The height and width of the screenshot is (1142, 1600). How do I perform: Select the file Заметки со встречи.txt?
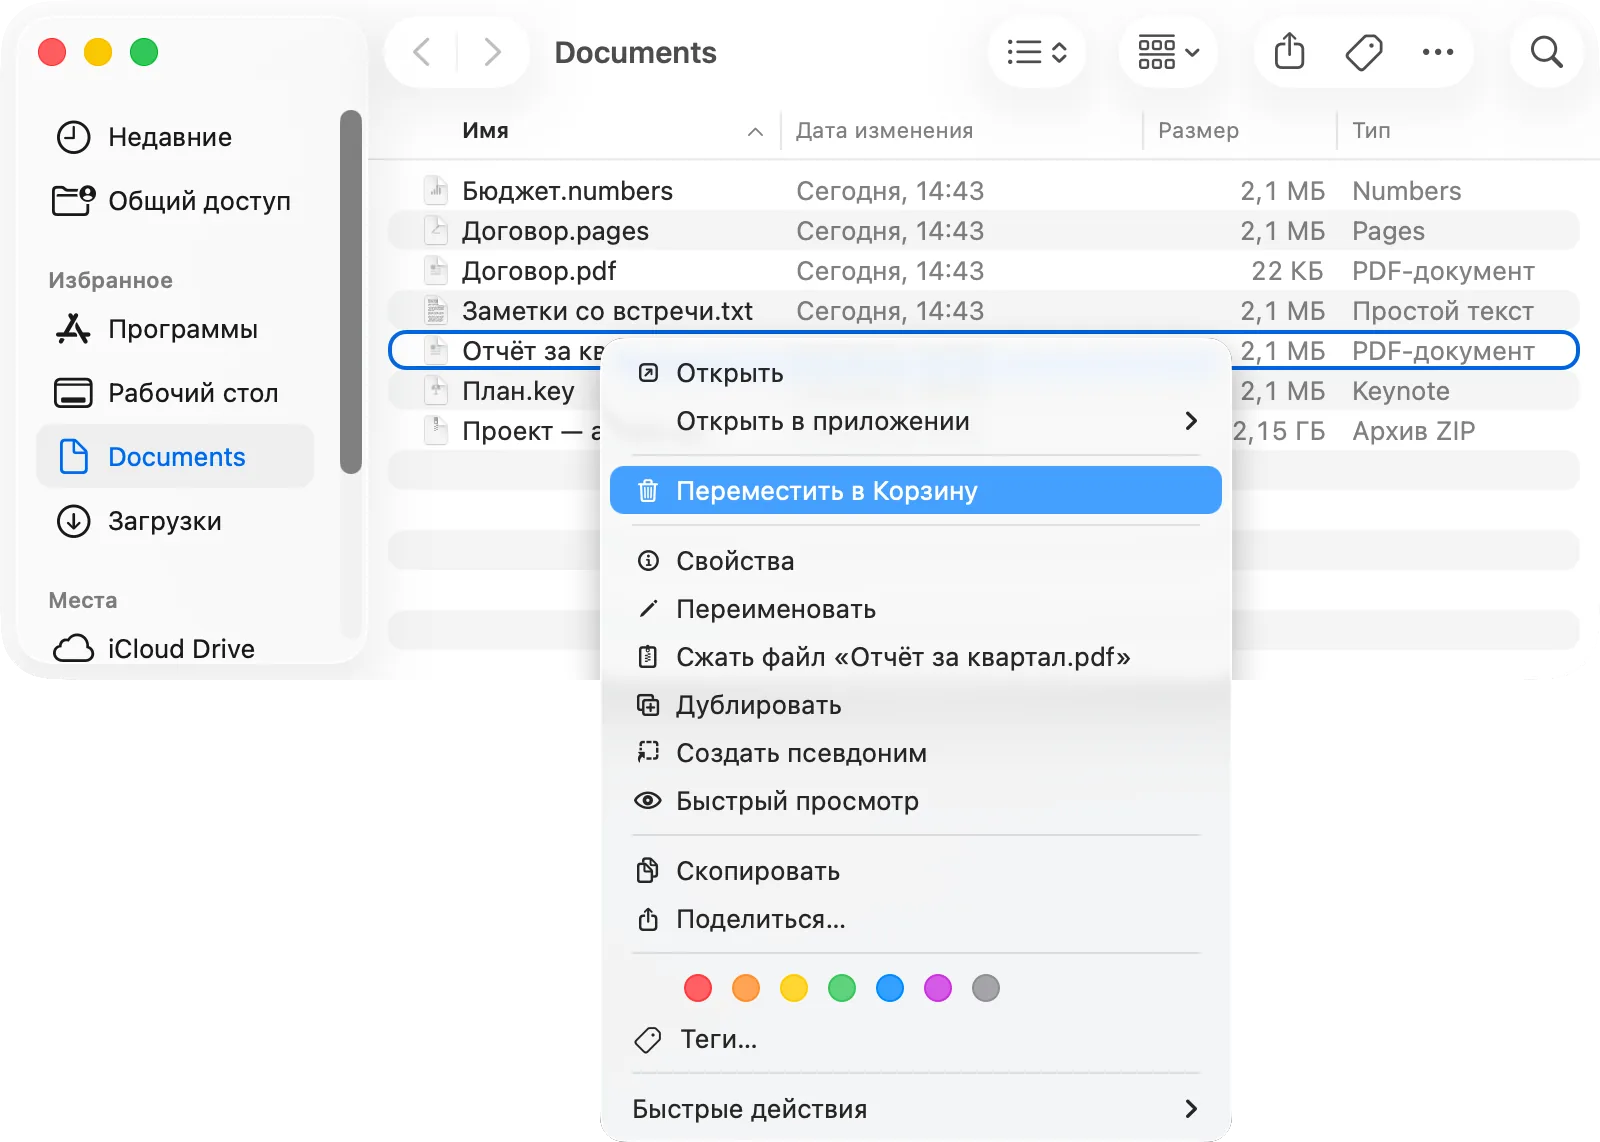984,311
